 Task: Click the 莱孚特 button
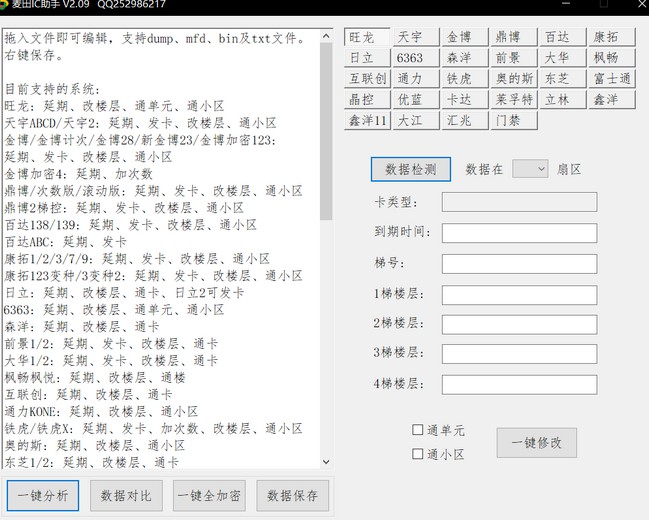click(x=514, y=99)
